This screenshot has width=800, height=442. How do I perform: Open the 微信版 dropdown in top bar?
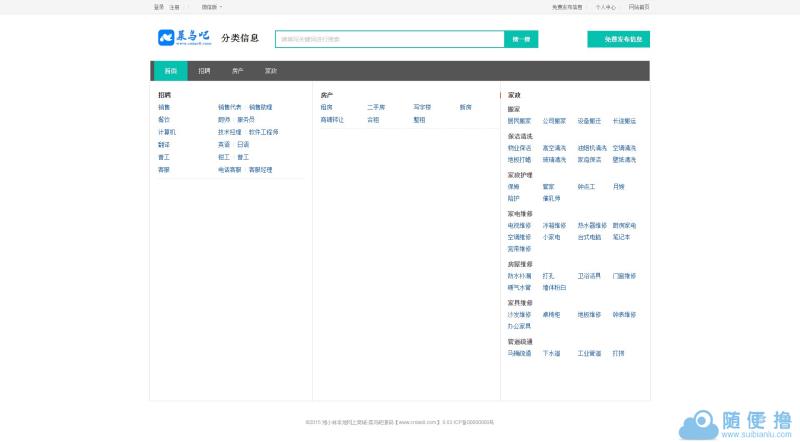click(x=210, y=7)
